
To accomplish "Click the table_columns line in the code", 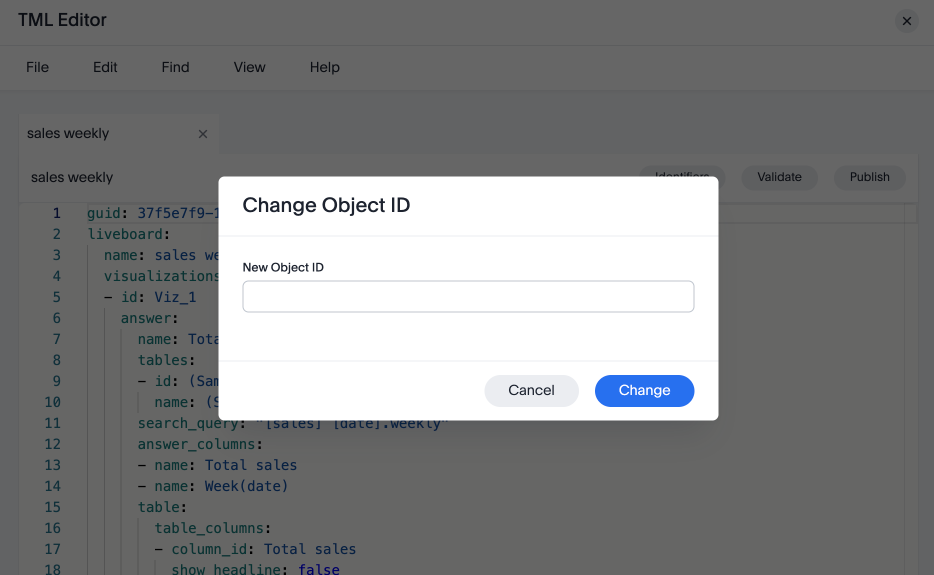I will pos(213,528).
